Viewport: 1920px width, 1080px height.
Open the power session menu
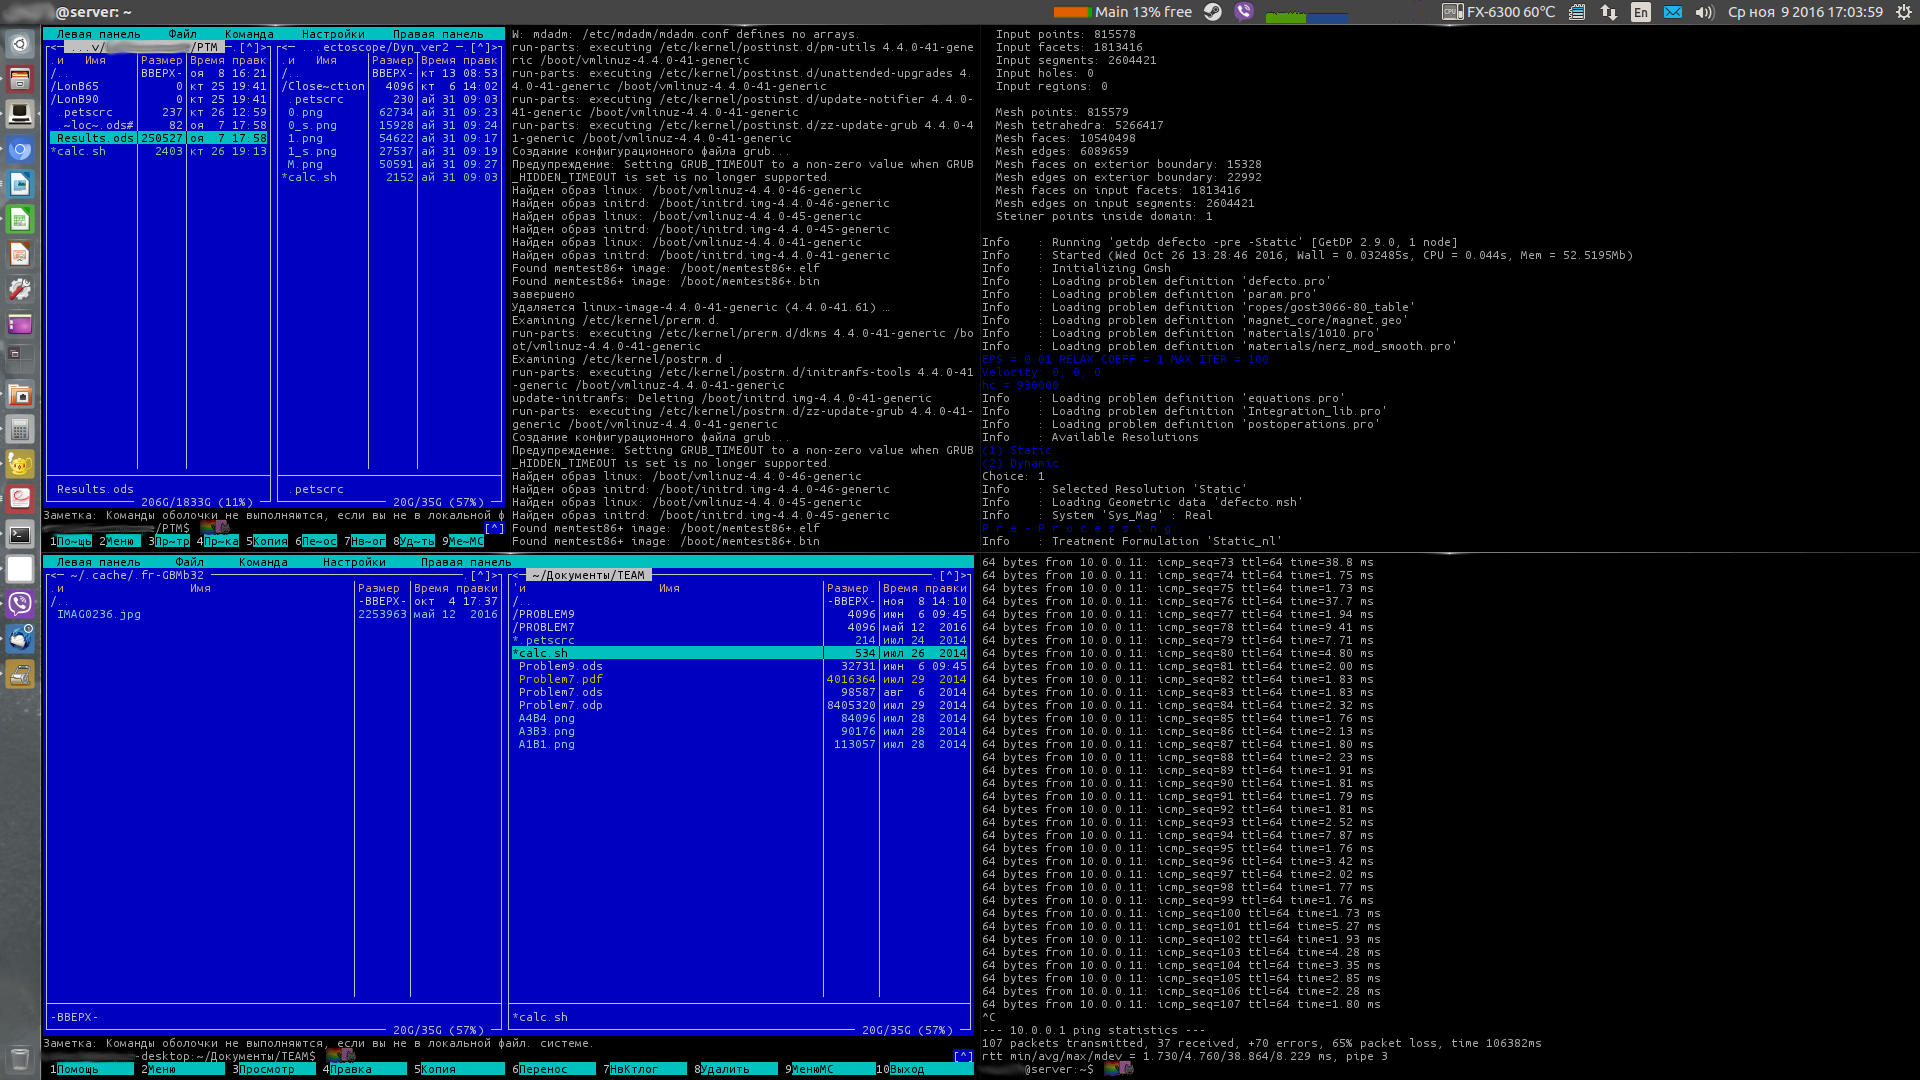(x=1903, y=12)
